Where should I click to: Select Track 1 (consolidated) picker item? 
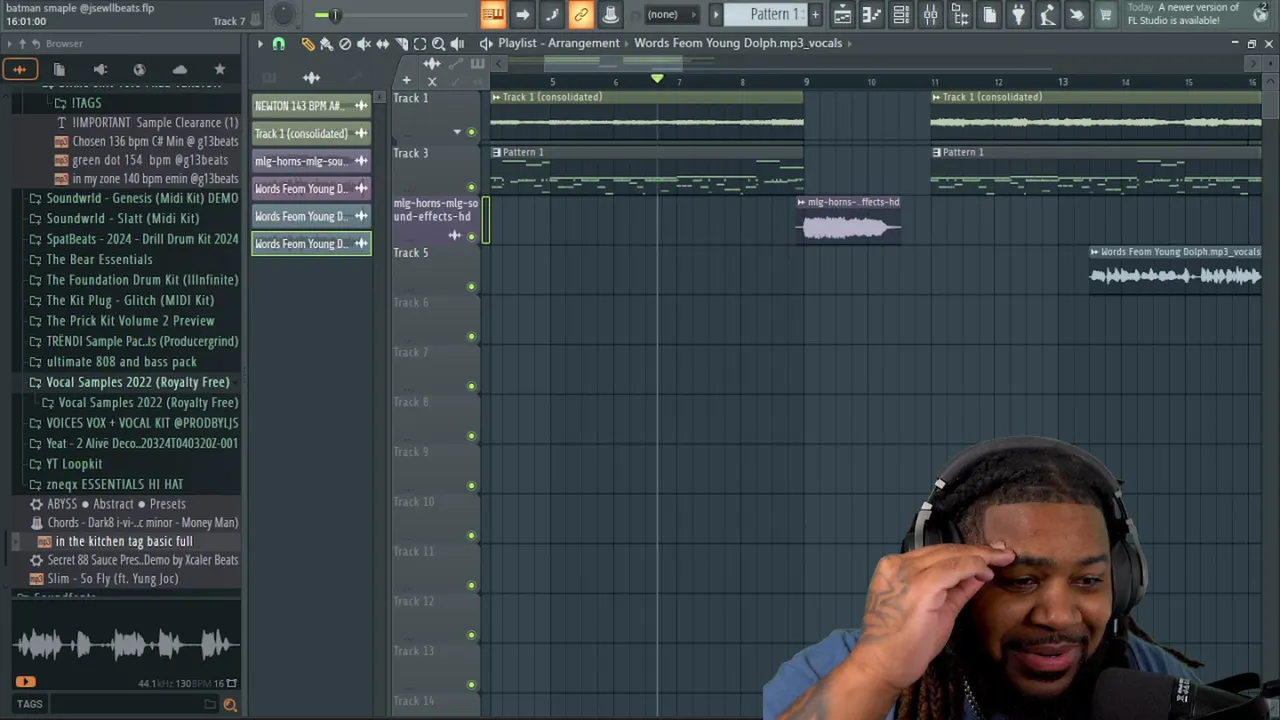[x=311, y=133]
